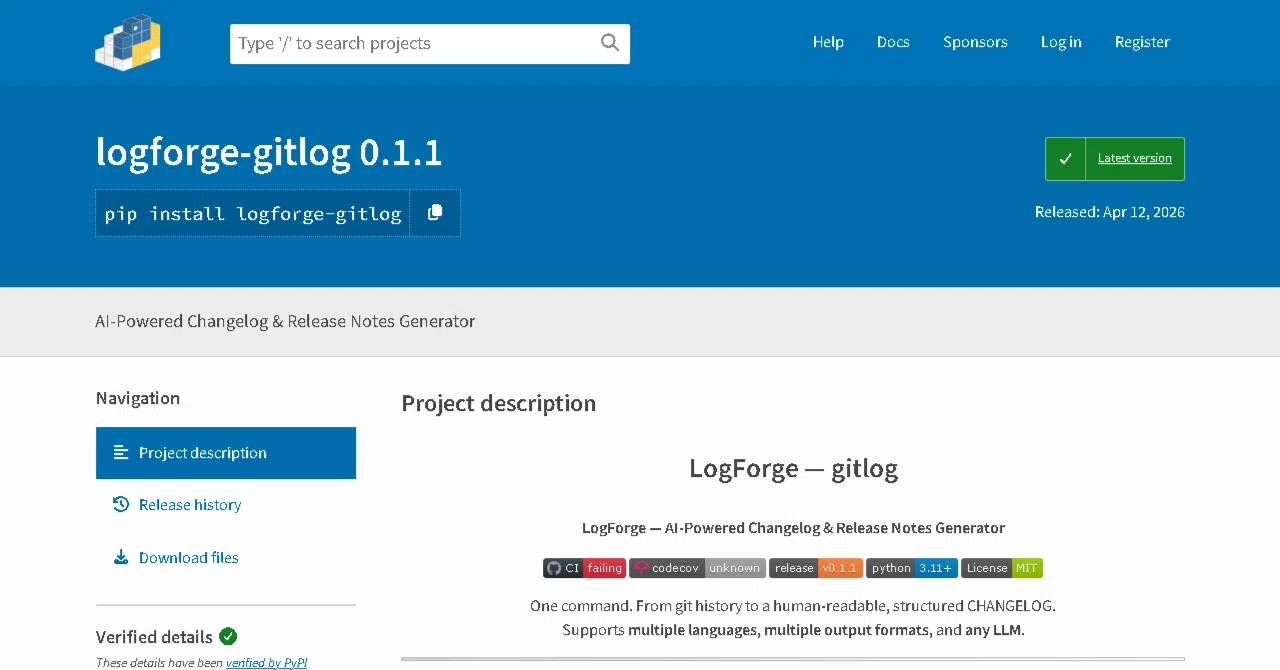Open the Docs link in header
The height and width of the screenshot is (670, 1280).
[893, 42]
